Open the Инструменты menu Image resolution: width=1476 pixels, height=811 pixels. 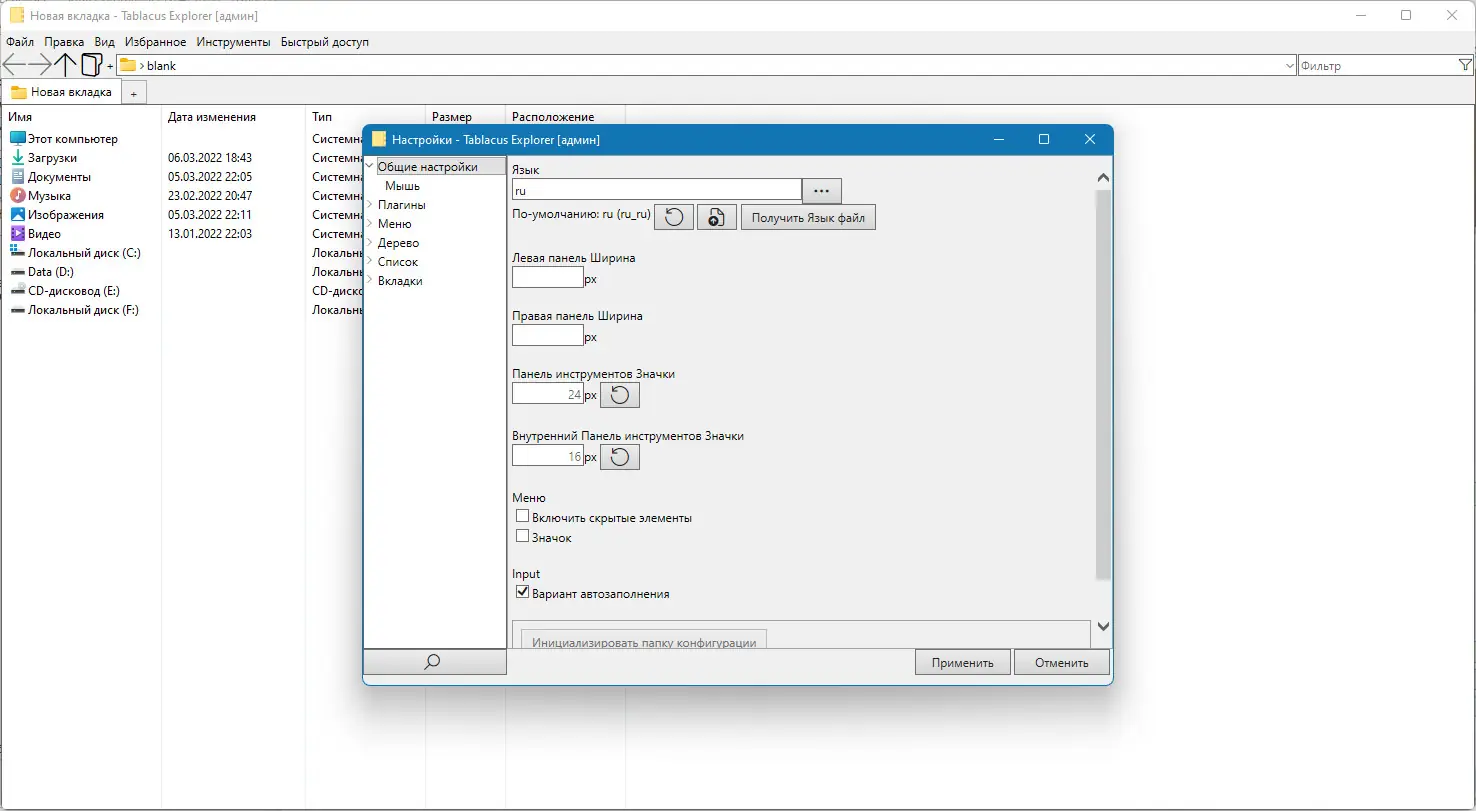[x=233, y=42]
